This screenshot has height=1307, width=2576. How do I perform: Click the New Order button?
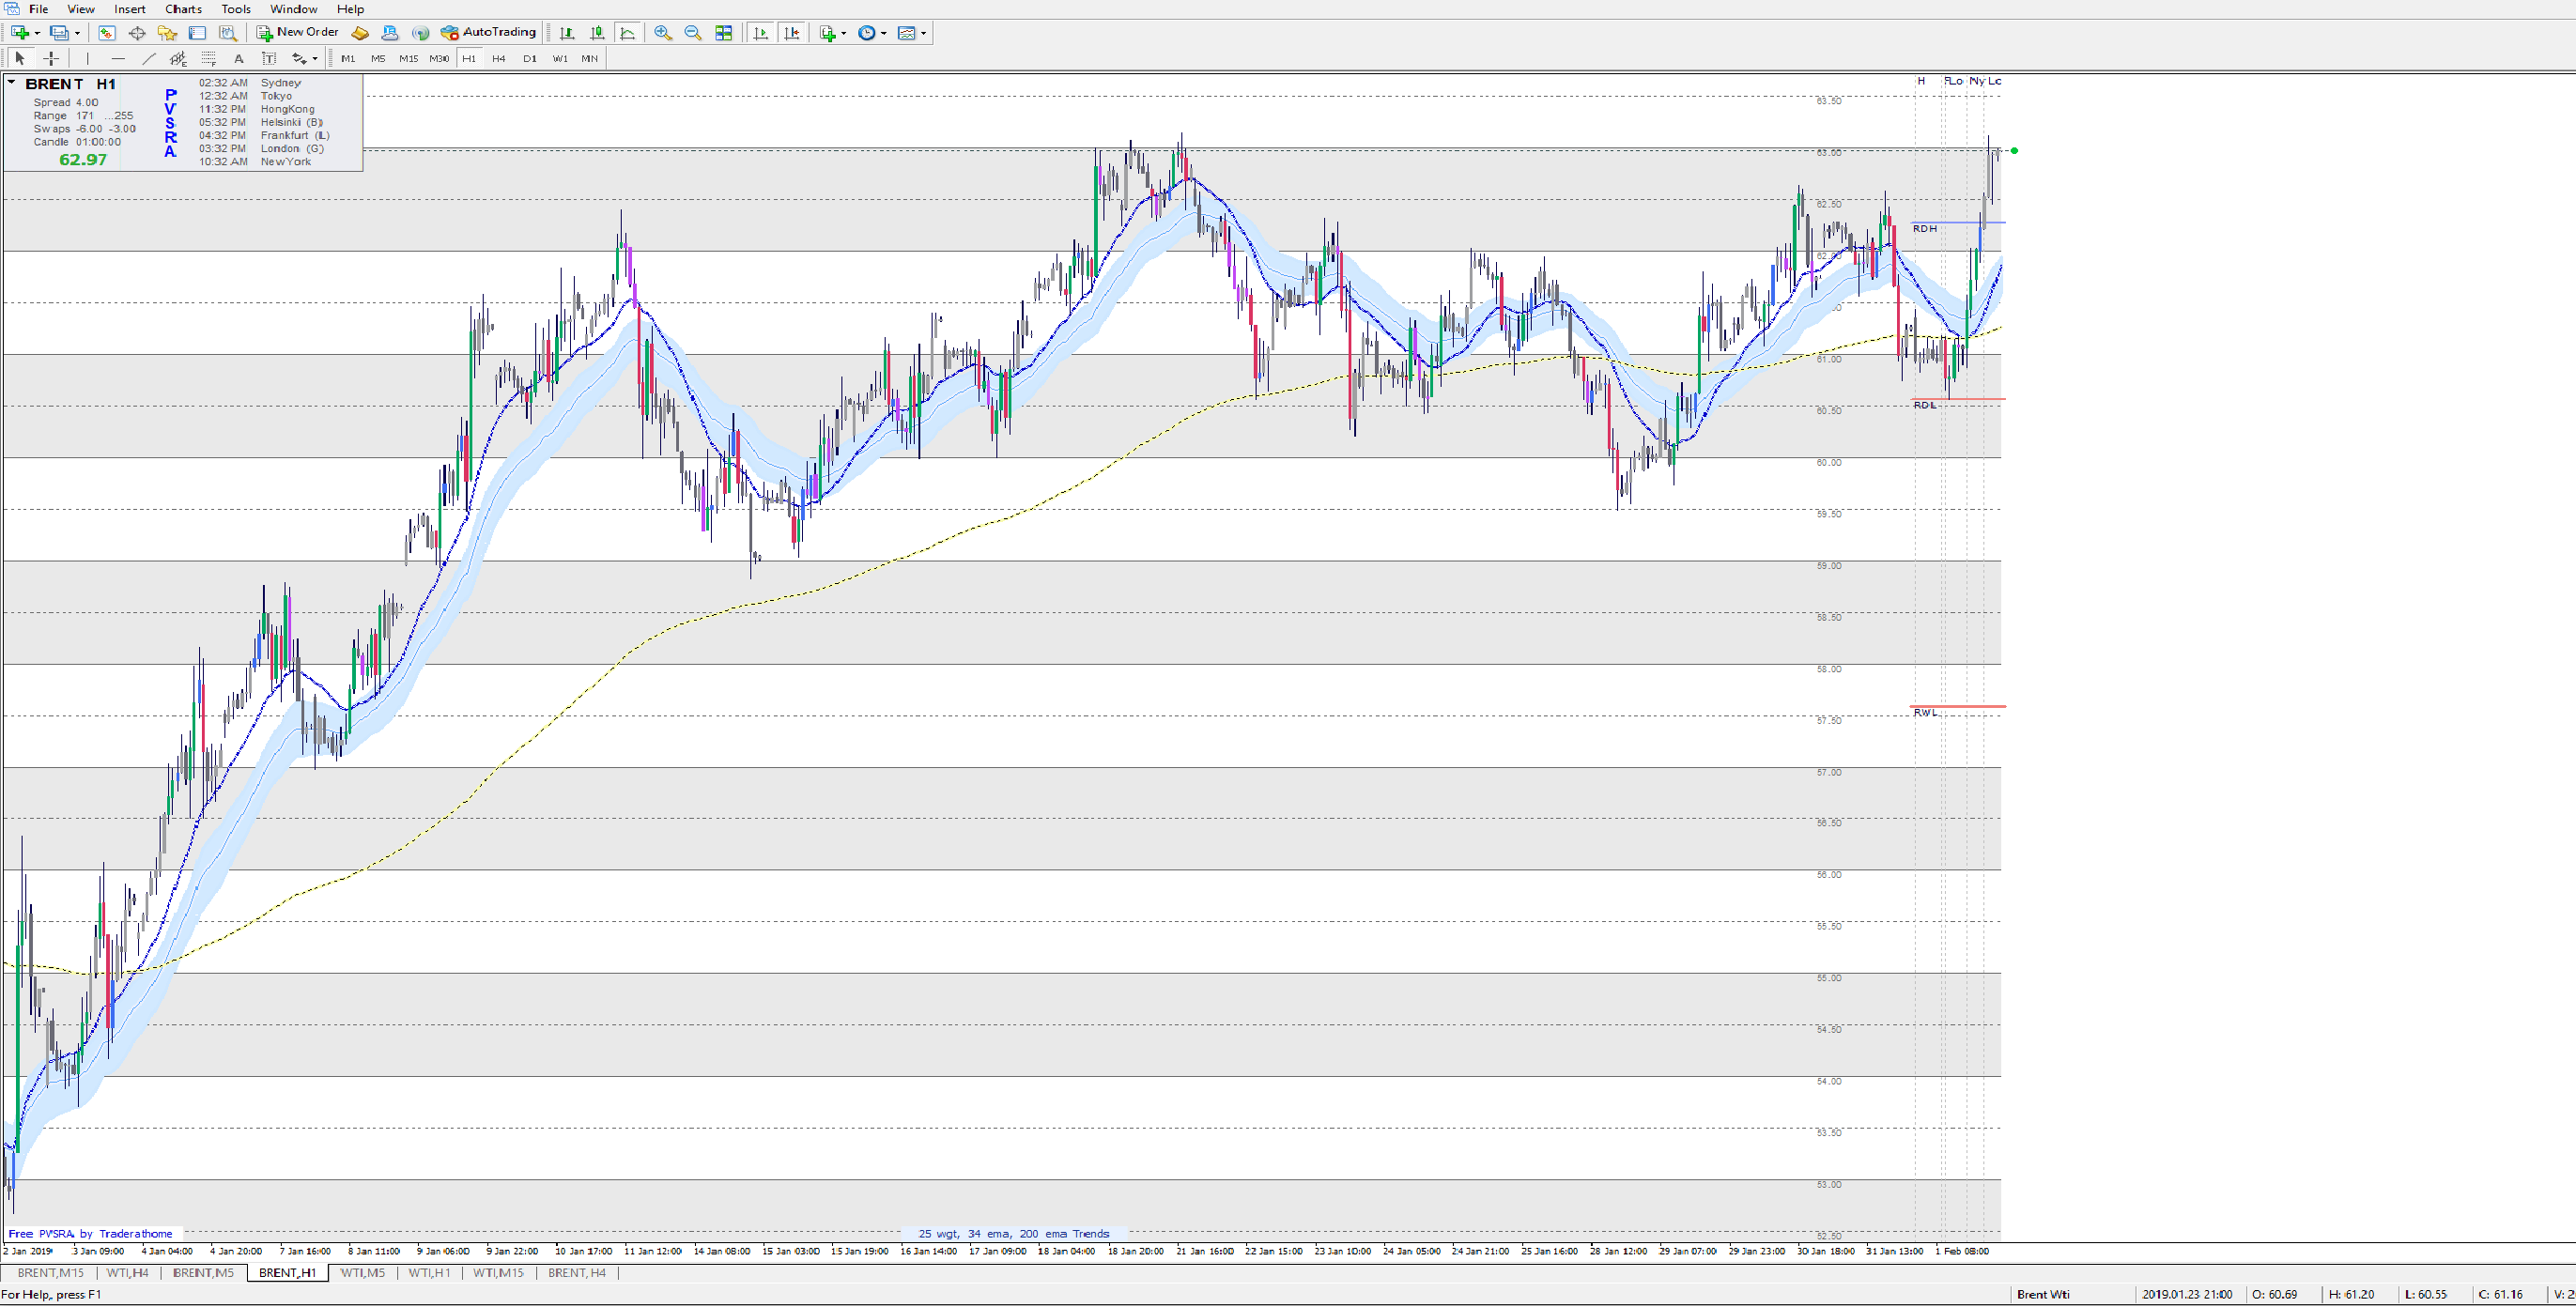(x=297, y=32)
